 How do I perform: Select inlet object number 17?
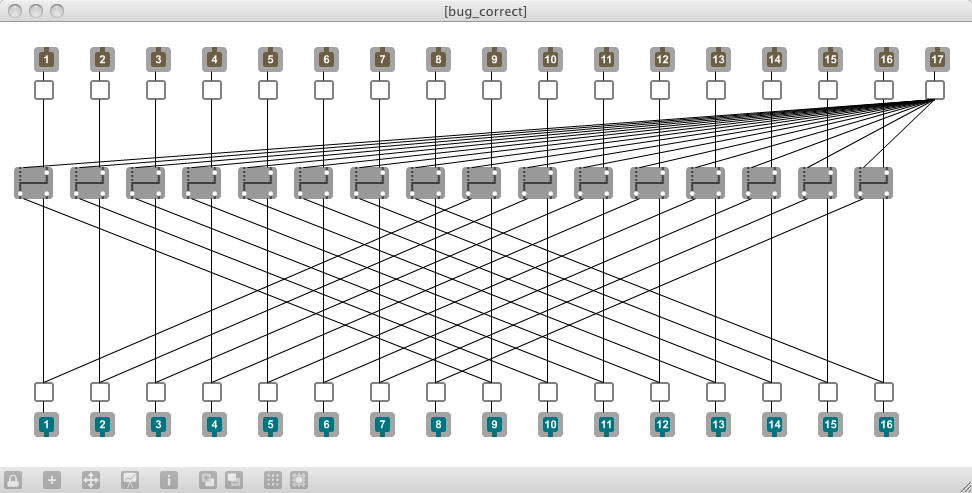(x=937, y=60)
